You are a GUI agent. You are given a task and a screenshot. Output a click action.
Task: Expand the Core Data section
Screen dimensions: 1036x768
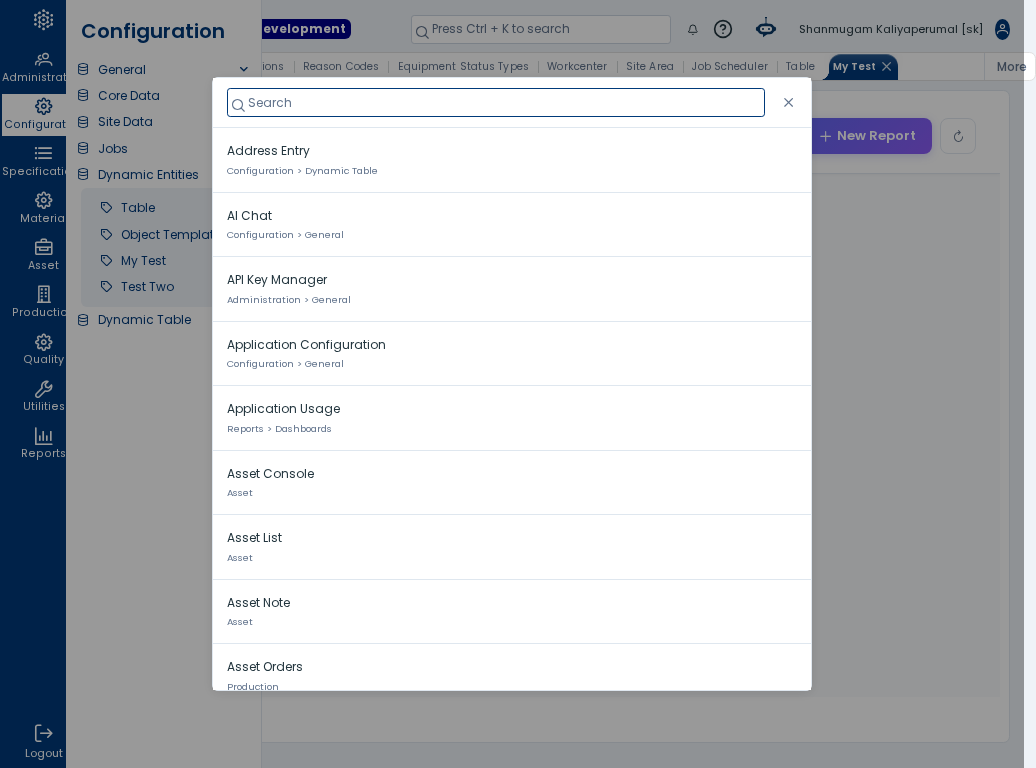pos(129,95)
